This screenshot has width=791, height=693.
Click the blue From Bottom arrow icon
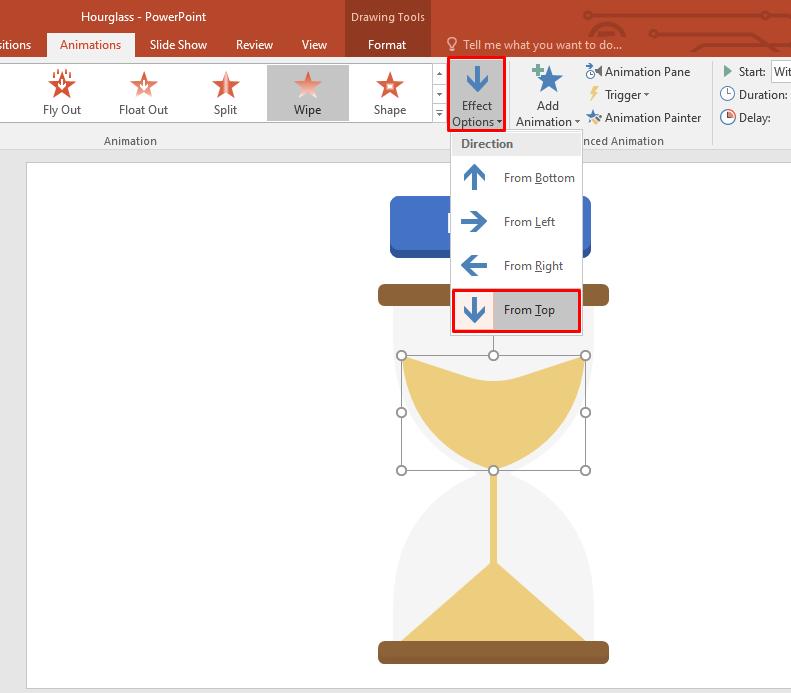coord(474,178)
